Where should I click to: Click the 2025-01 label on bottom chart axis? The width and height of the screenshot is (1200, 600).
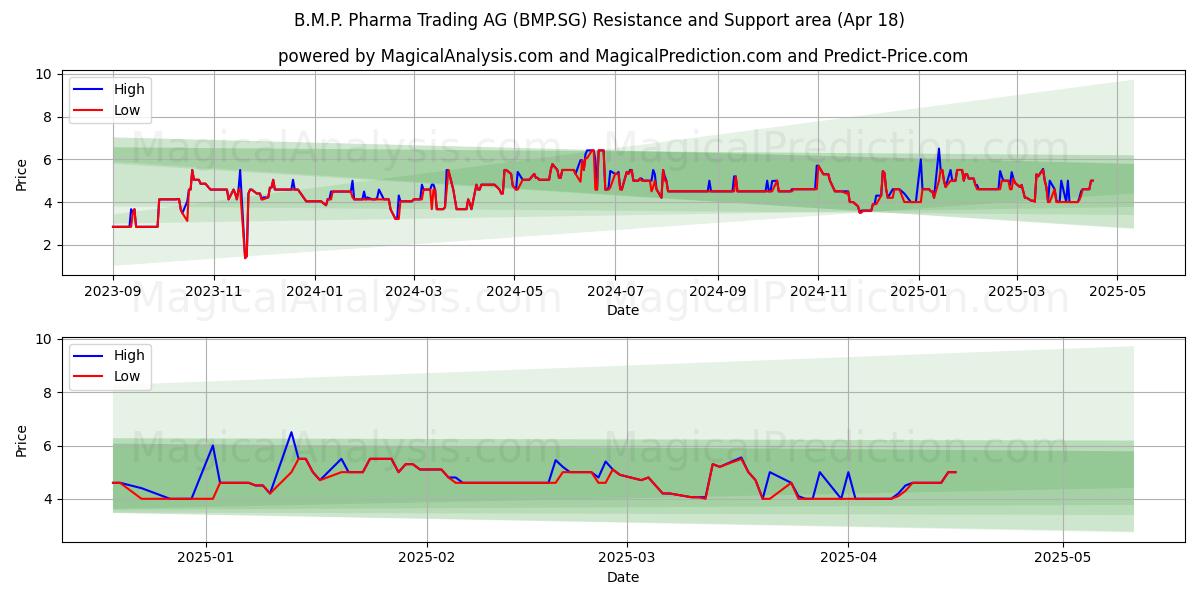206,557
